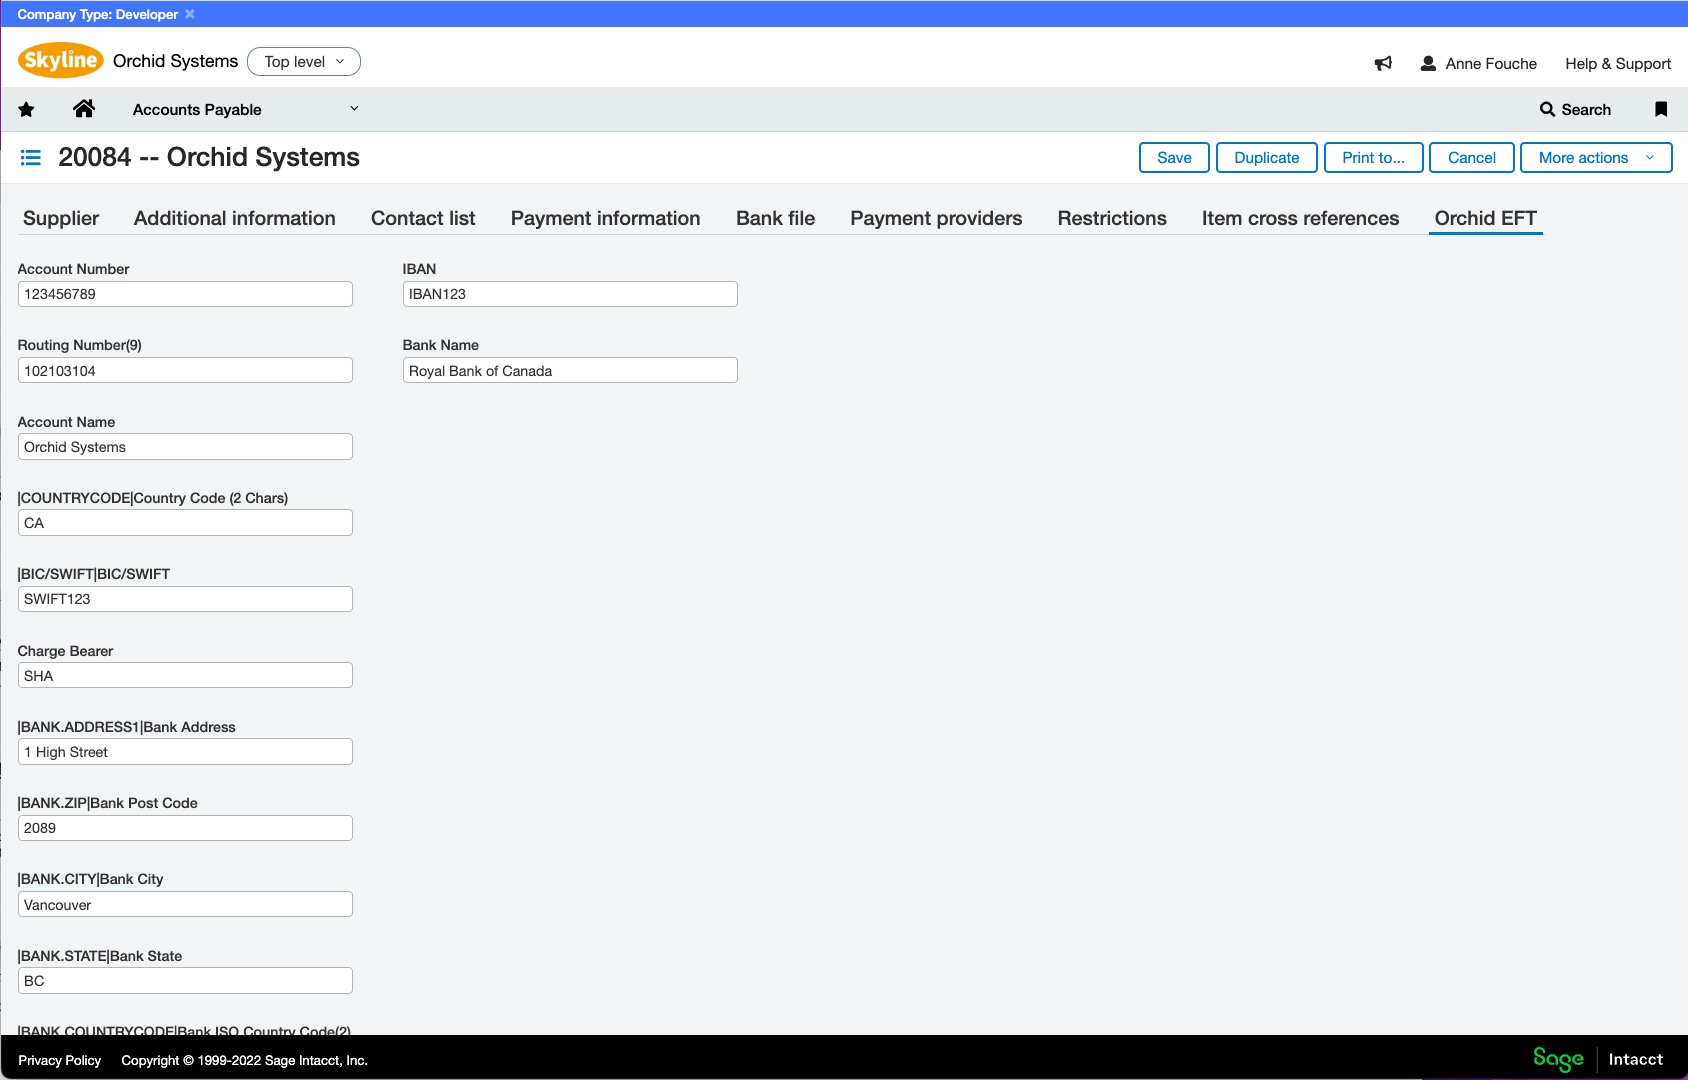
Task: Click the Country Code field containing CA
Action: coord(185,523)
